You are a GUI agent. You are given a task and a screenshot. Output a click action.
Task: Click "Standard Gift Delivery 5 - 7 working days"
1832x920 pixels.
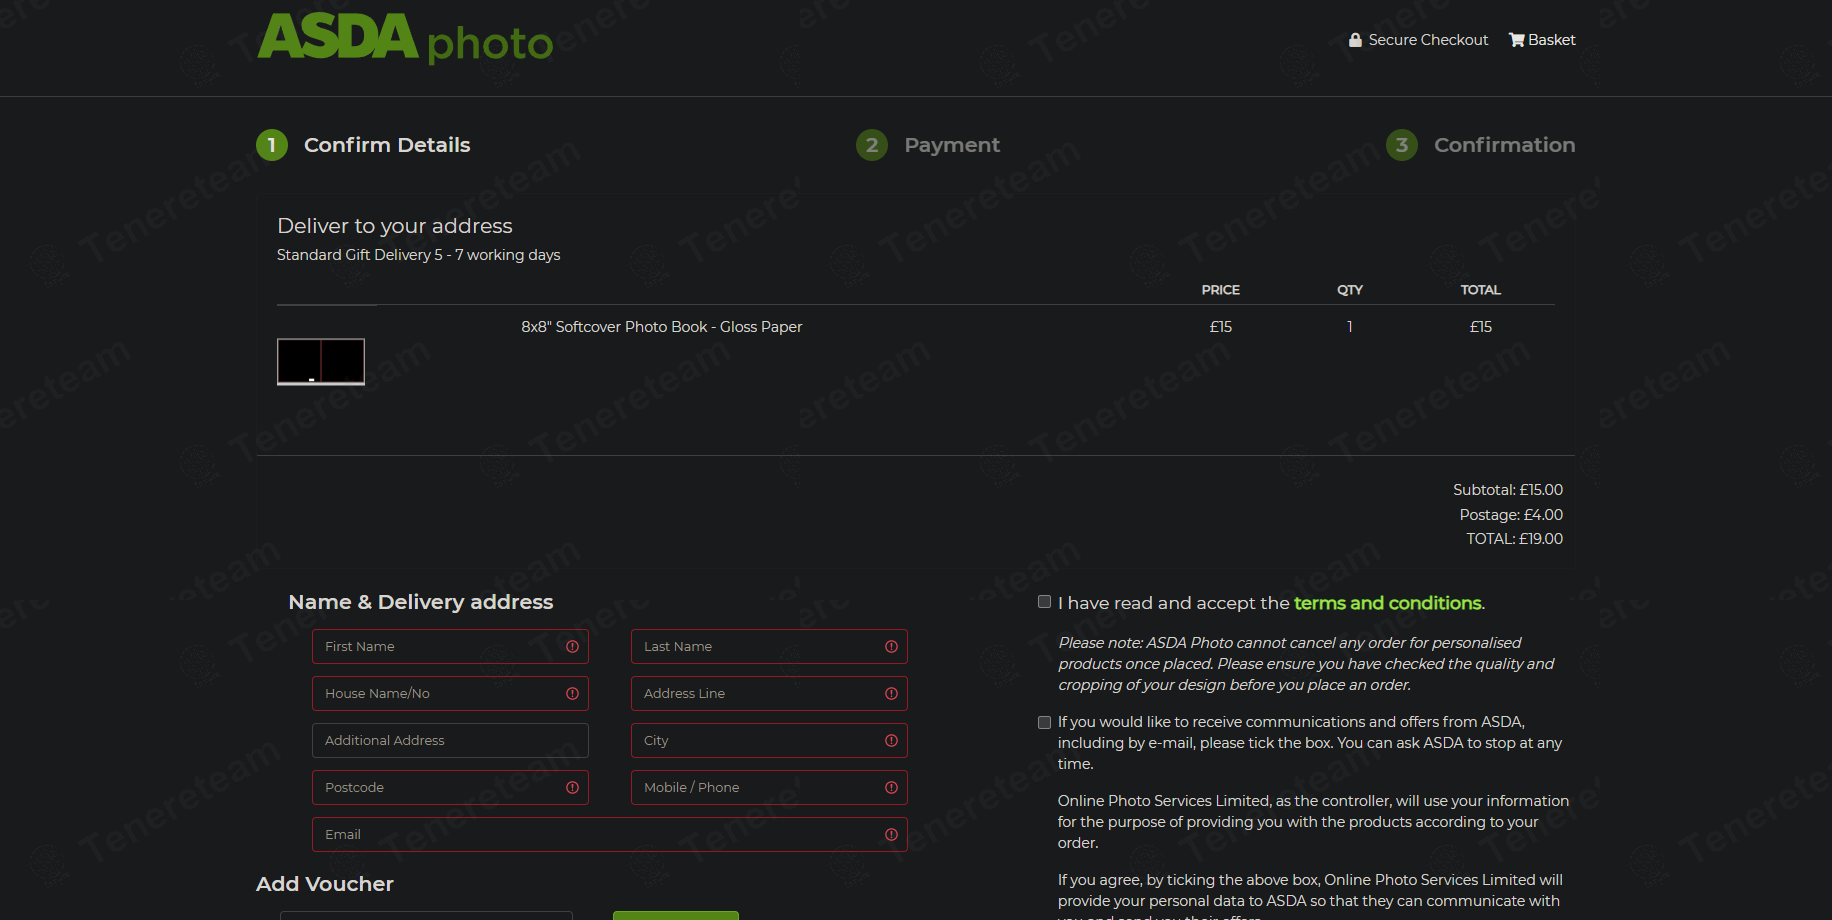418,255
